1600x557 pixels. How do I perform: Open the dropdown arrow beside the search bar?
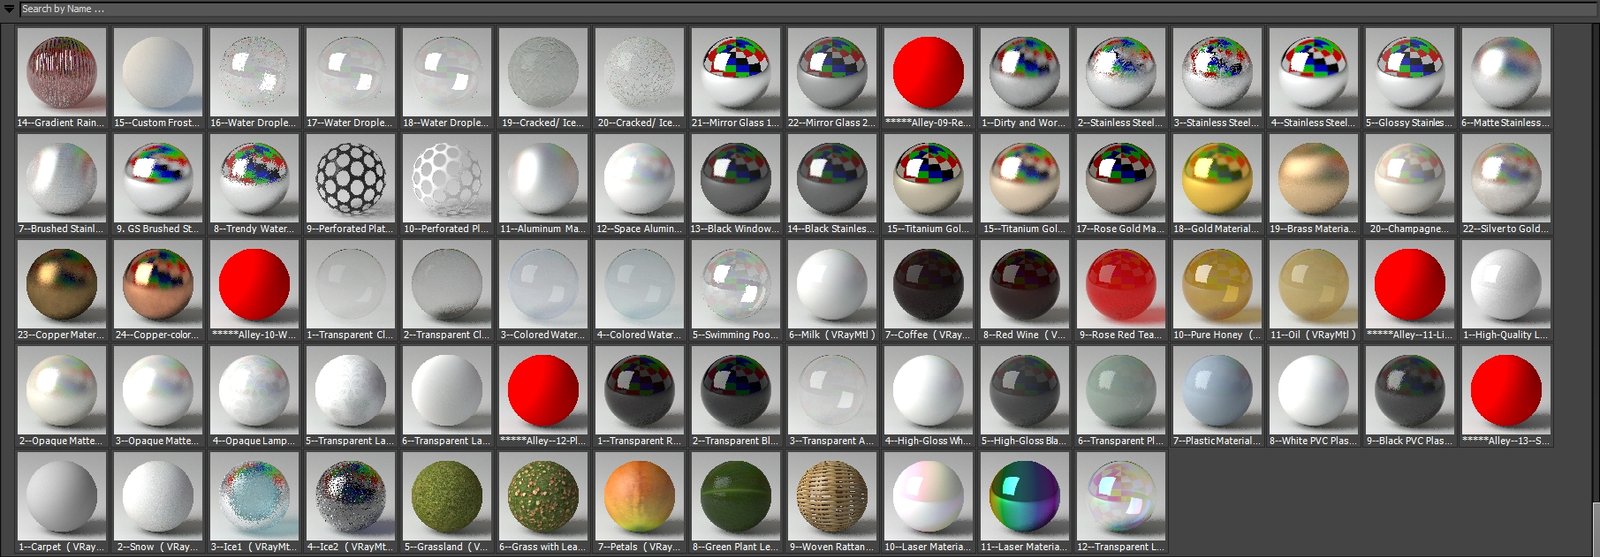pyautogui.click(x=9, y=9)
